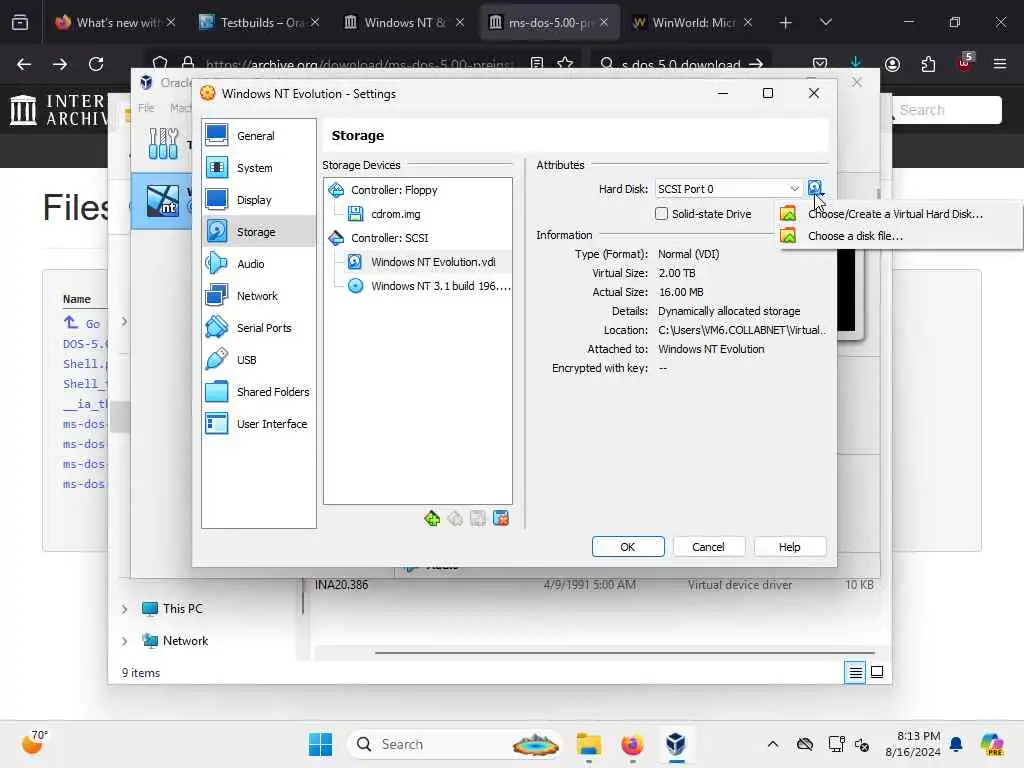Reload the current browser page
This screenshot has height=768, width=1024.
pyautogui.click(x=96, y=64)
